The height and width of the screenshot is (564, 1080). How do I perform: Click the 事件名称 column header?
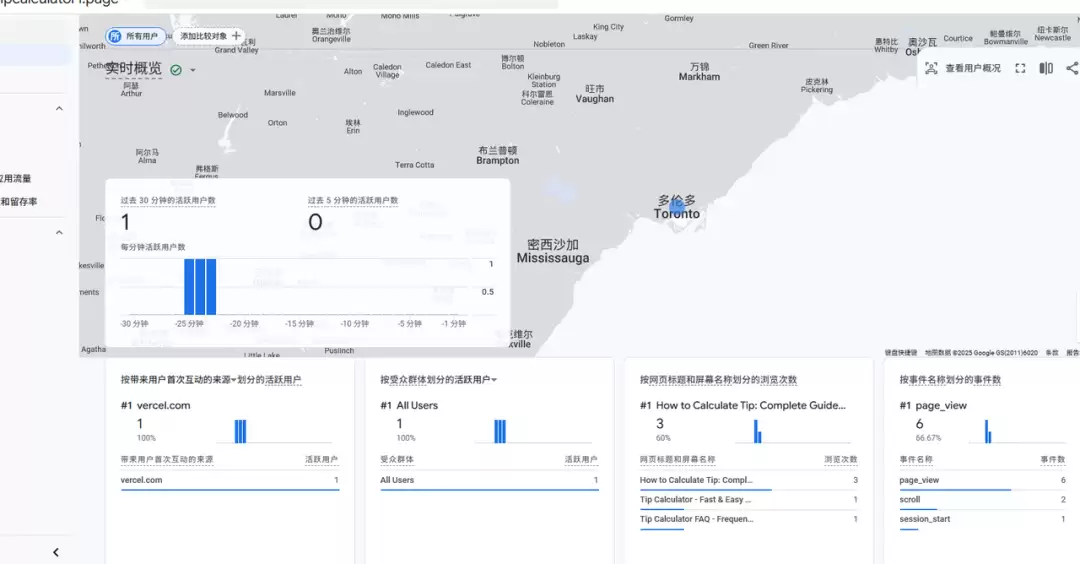(x=916, y=459)
